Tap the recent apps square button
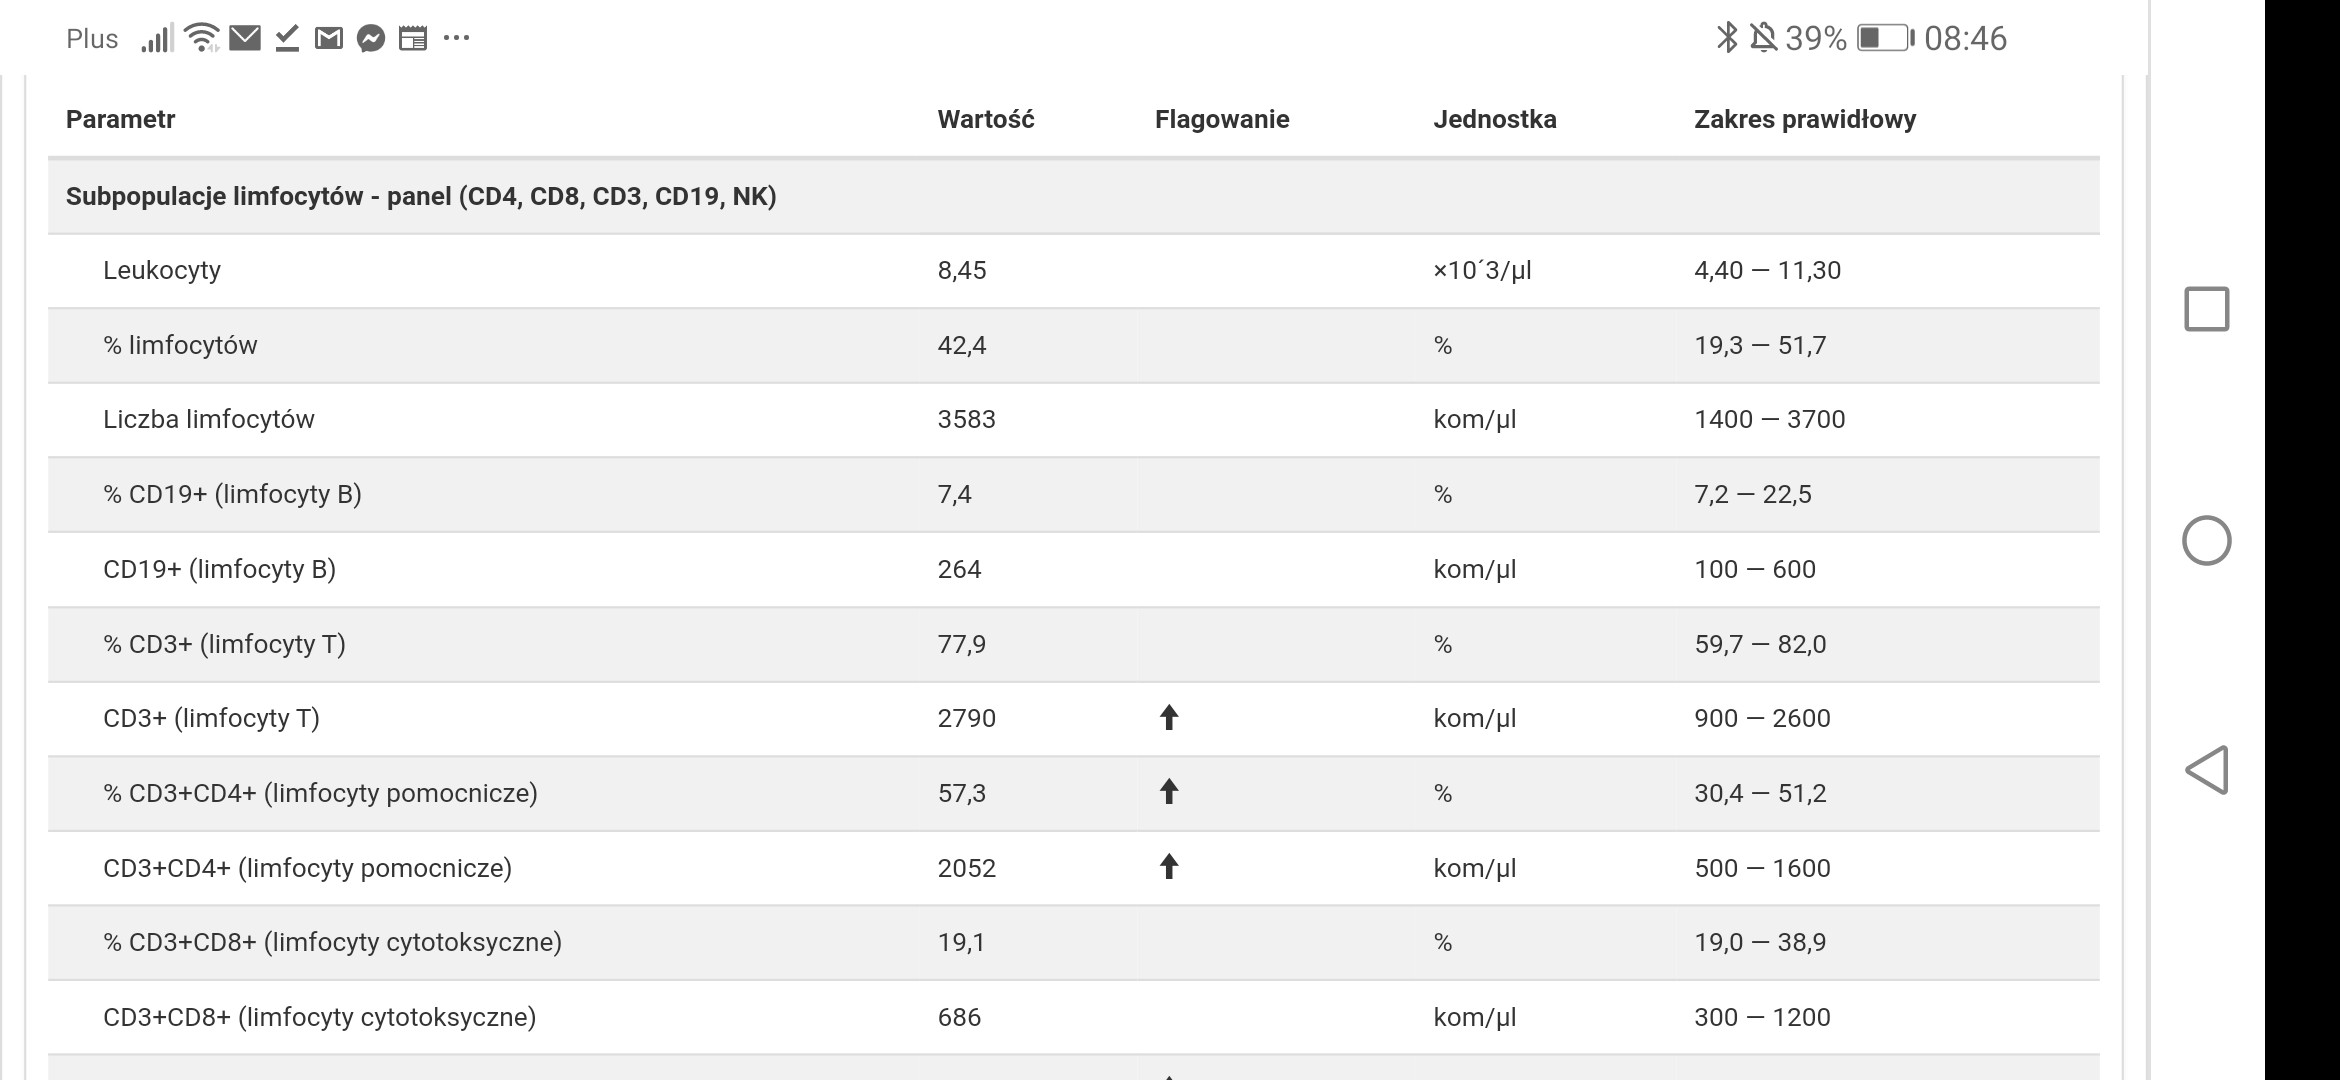Viewport: 2340px width, 1080px height. coord(2207,309)
